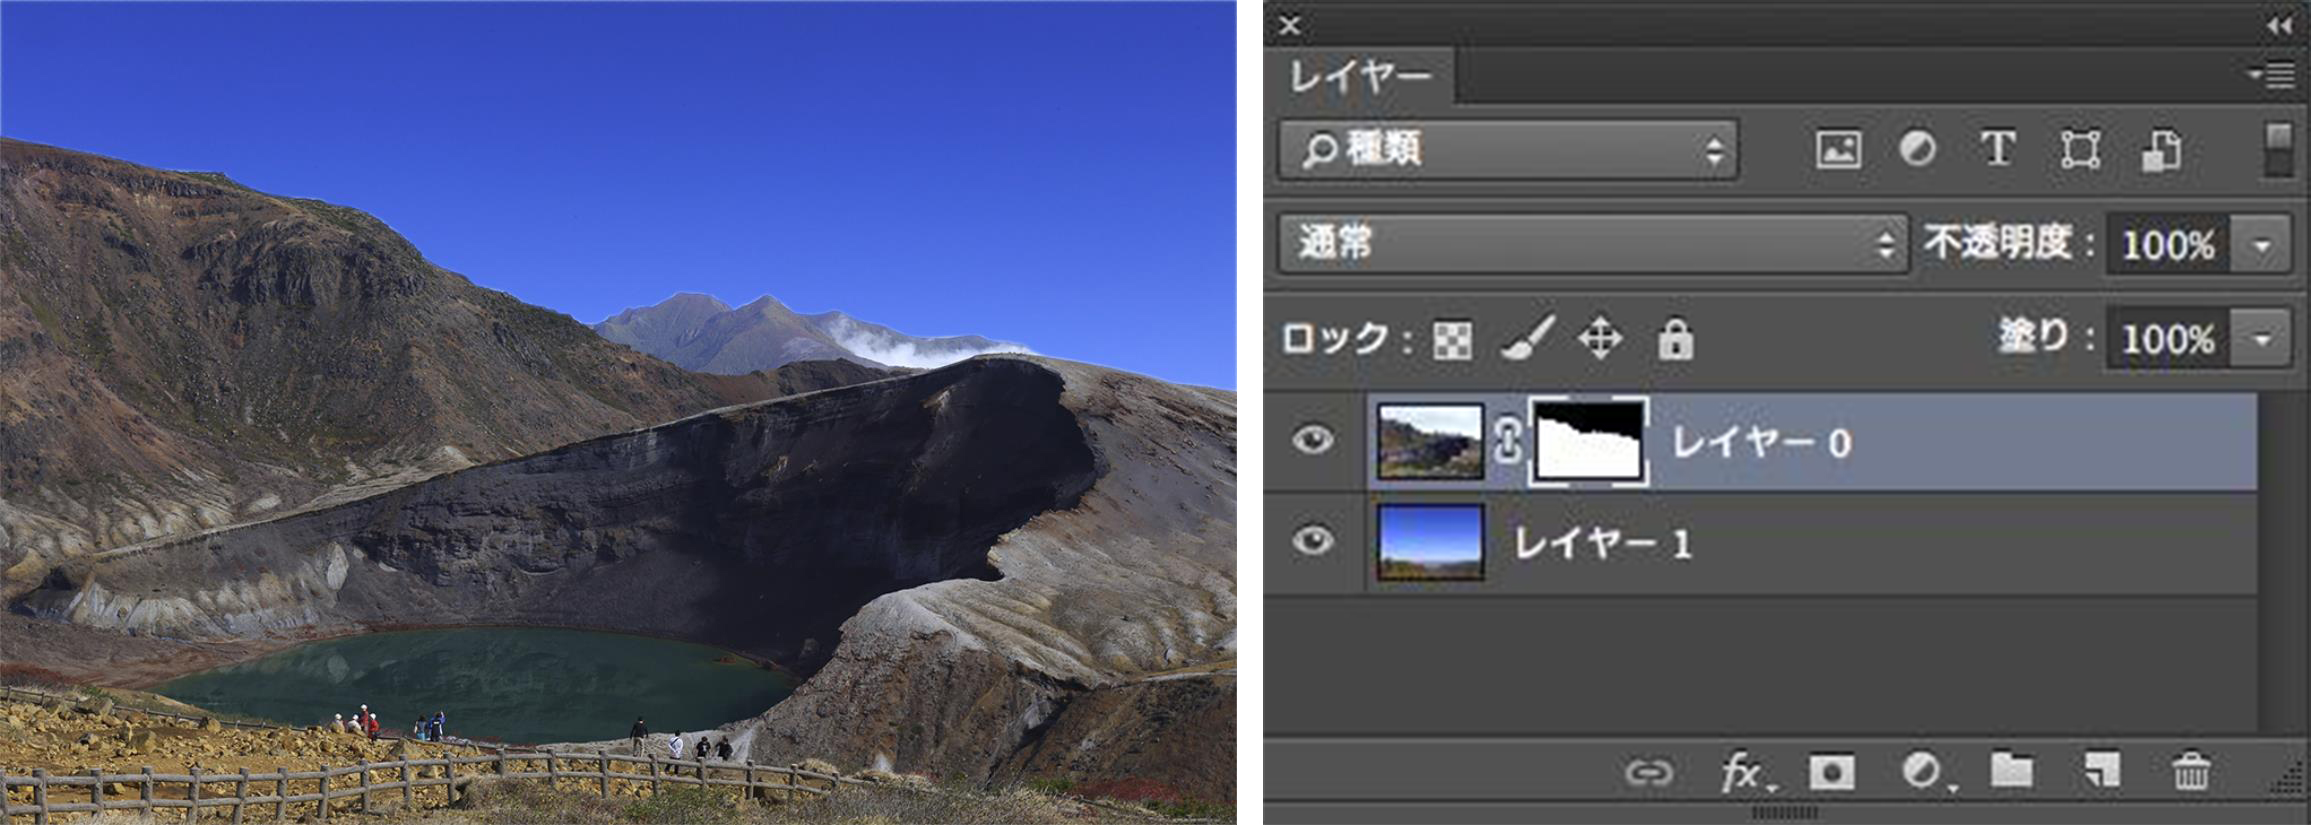Unlink mask from レイヤー 0 chain icon
The width and height of the screenshot is (2311, 825).
[1508, 441]
